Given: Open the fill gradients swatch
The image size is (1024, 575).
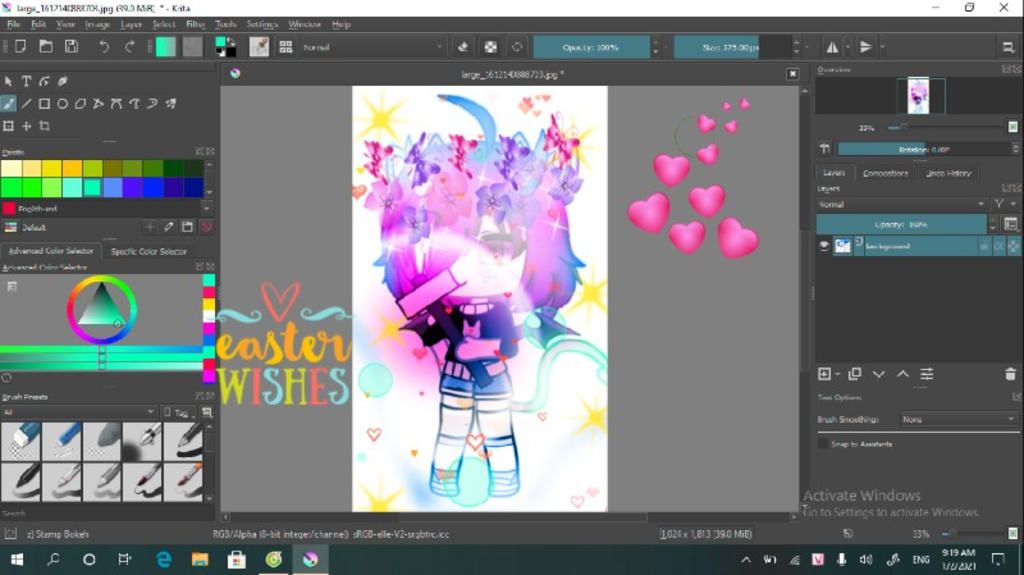Looking at the screenshot, I should 166,47.
